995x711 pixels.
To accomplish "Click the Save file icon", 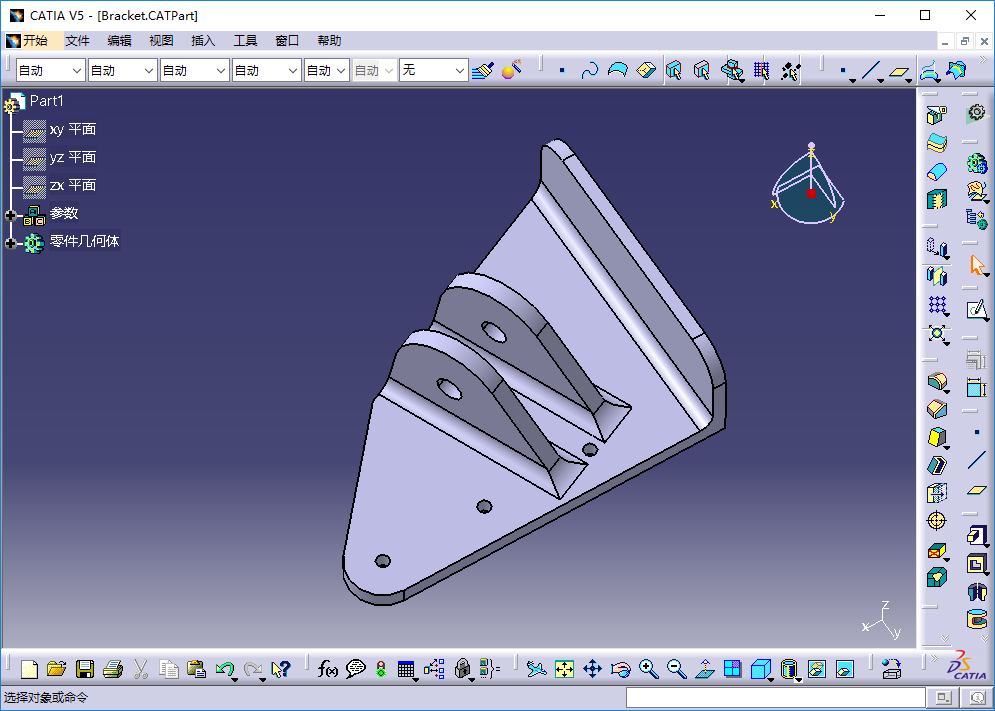I will (x=85, y=669).
